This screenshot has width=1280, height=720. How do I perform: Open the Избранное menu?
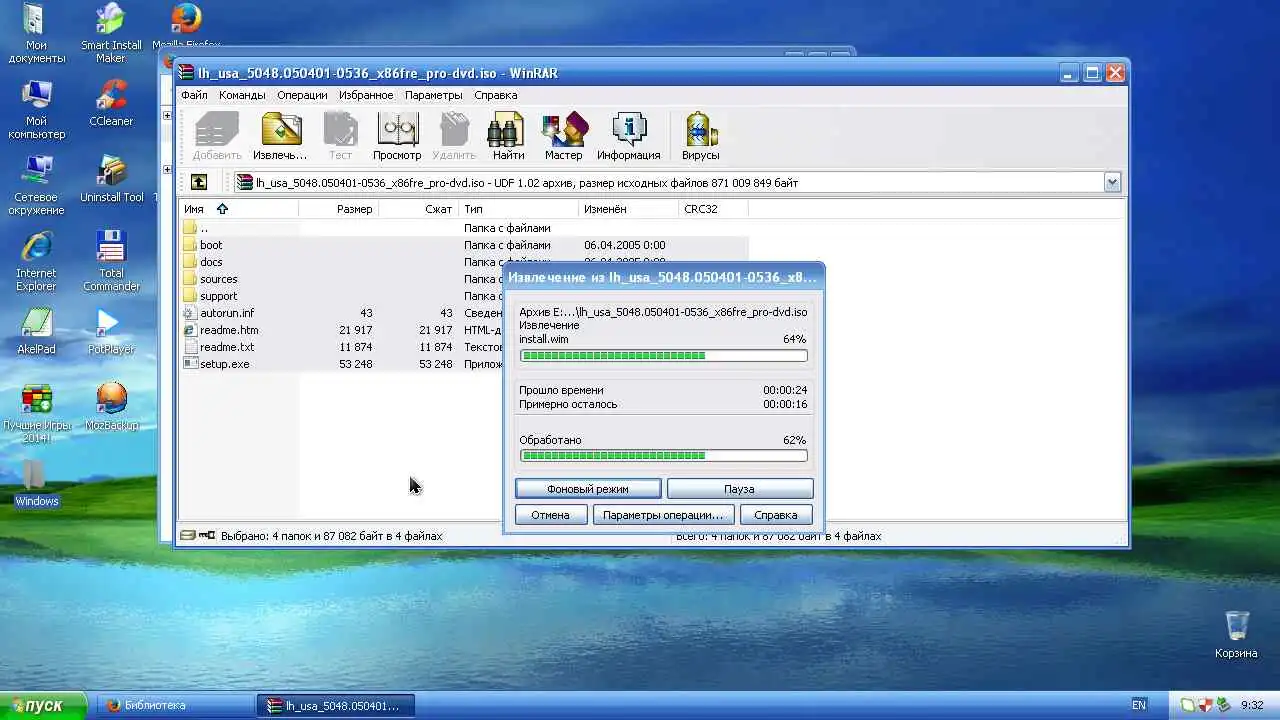tap(365, 95)
